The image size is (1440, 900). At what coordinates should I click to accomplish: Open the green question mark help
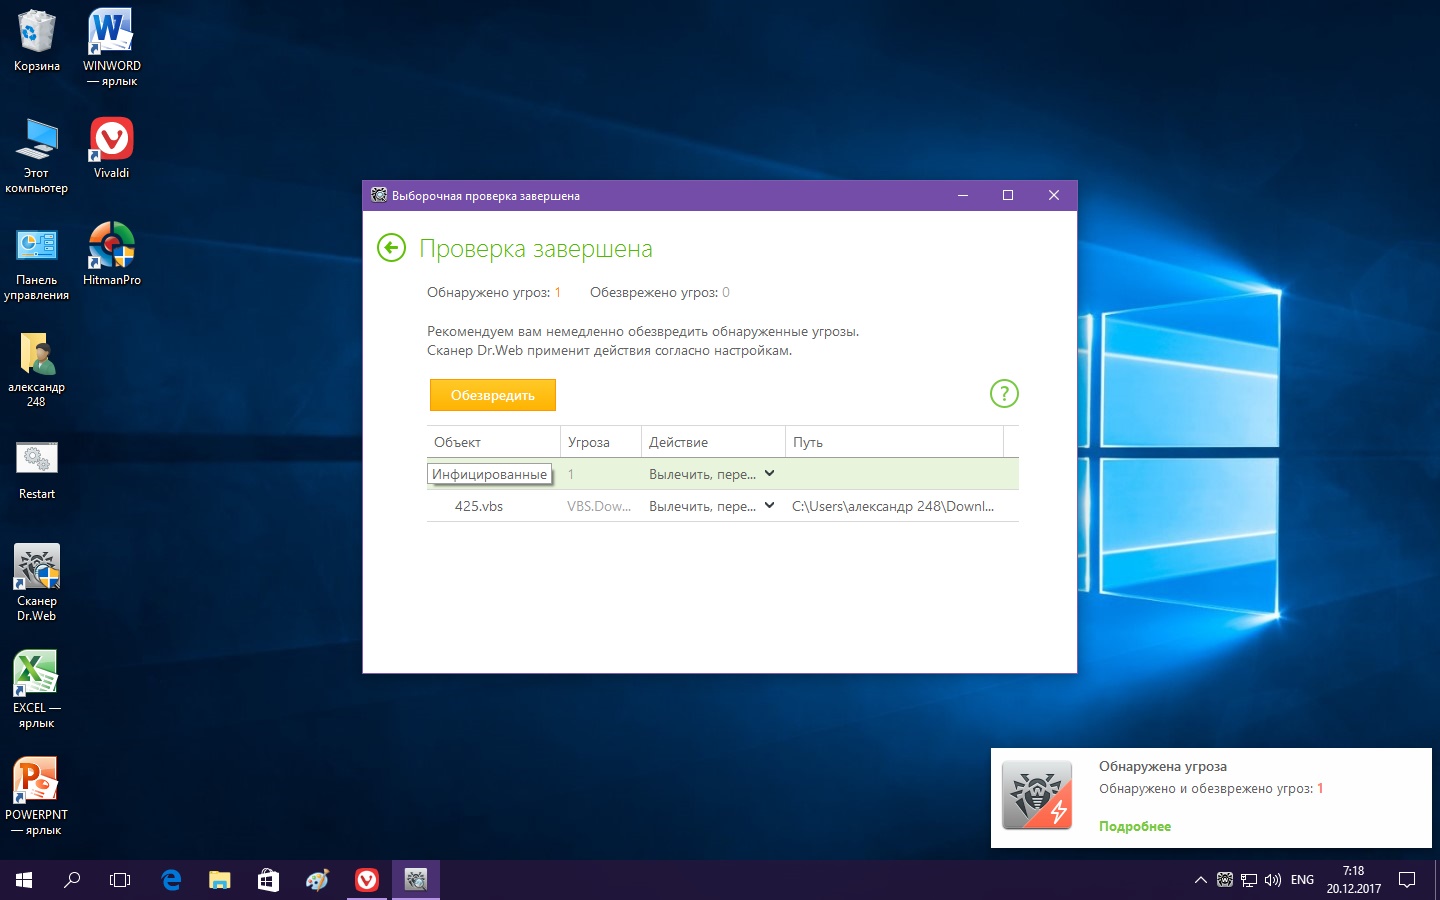click(1004, 393)
